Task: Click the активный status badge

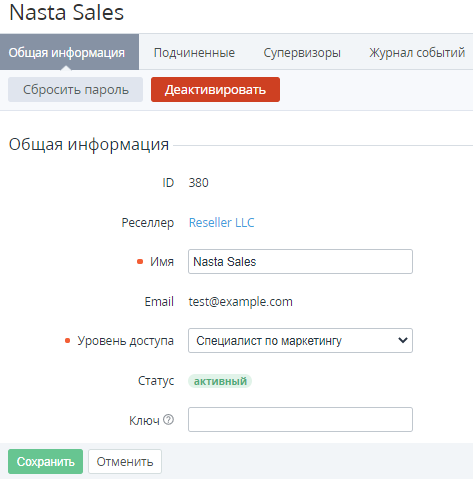Action: (x=220, y=381)
